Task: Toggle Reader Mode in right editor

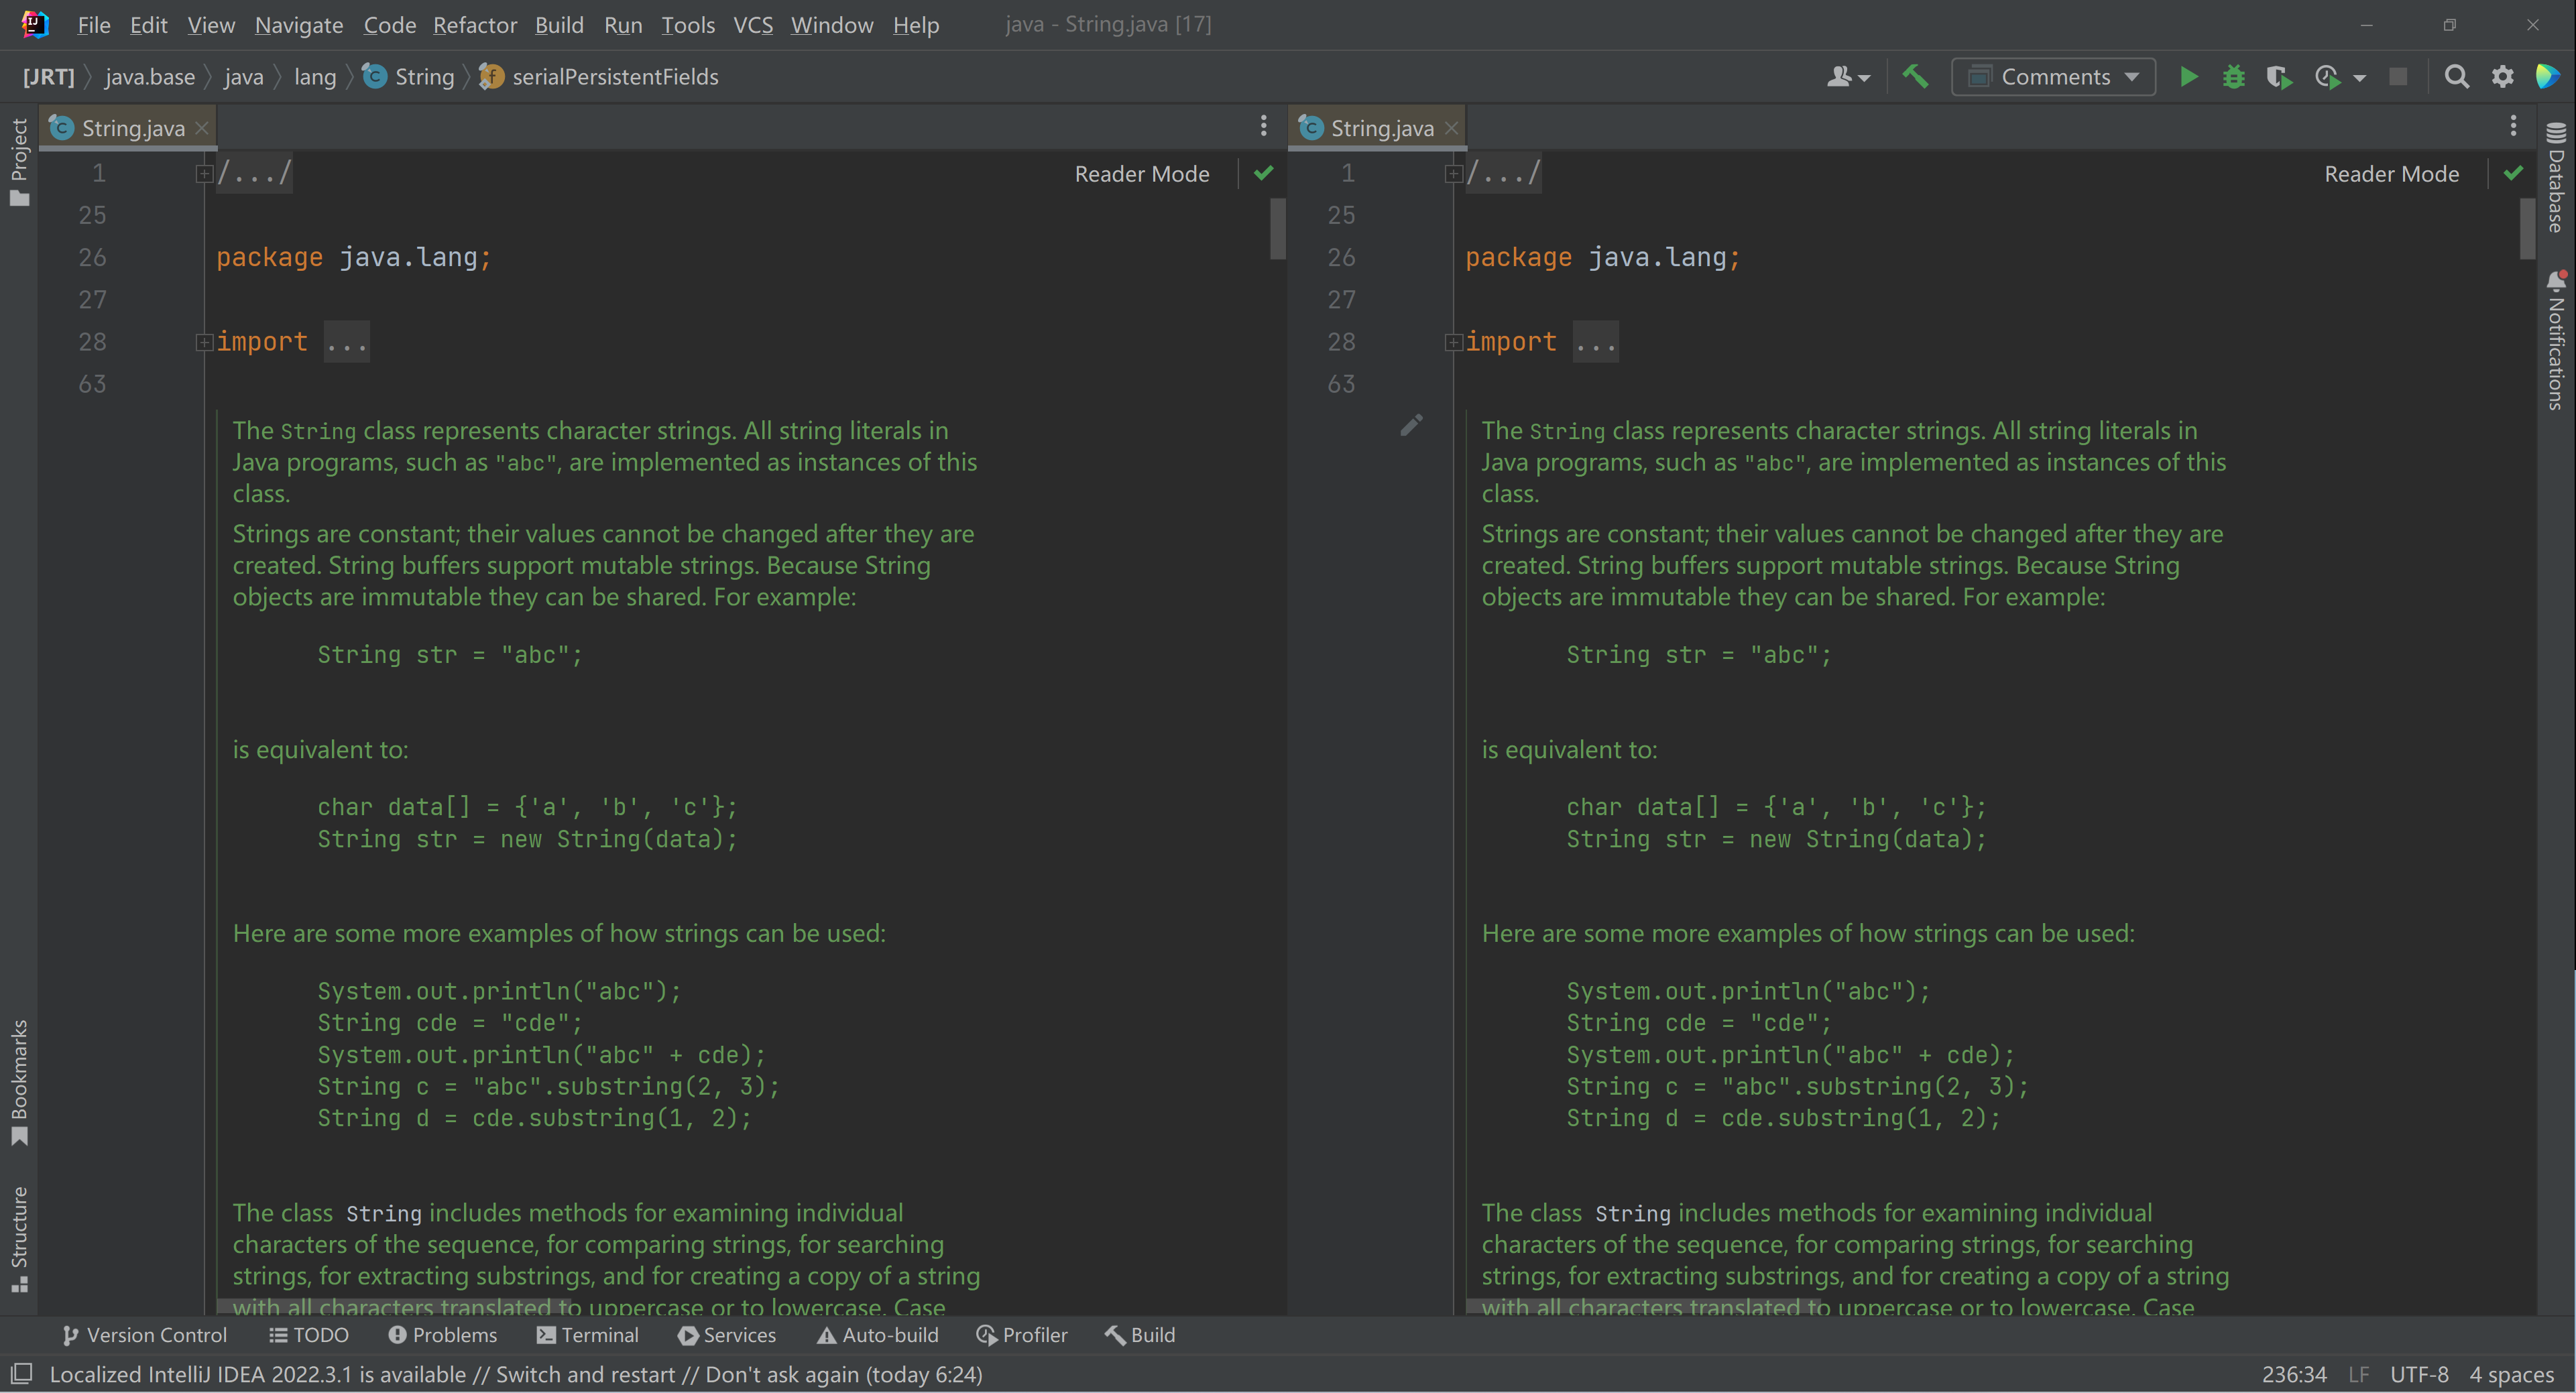Action: 2391,173
